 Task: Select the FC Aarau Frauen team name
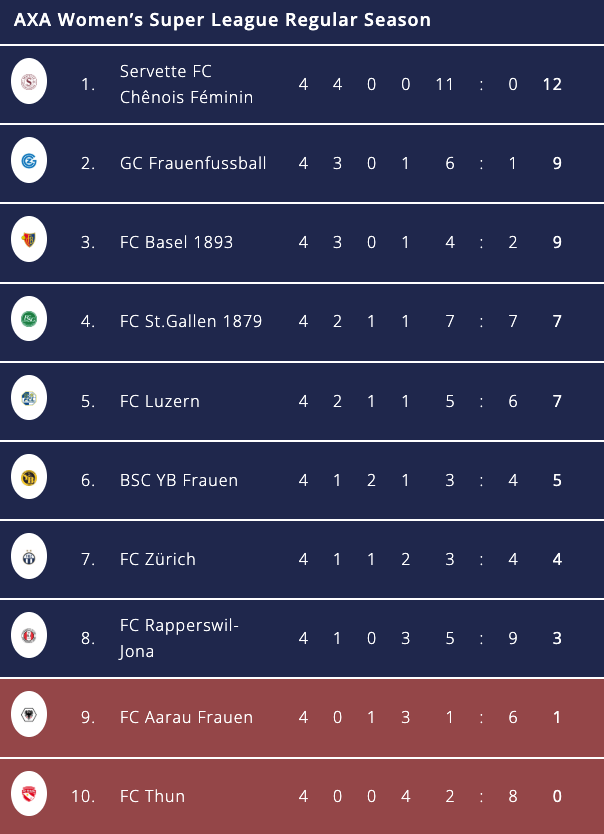(186, 717)
